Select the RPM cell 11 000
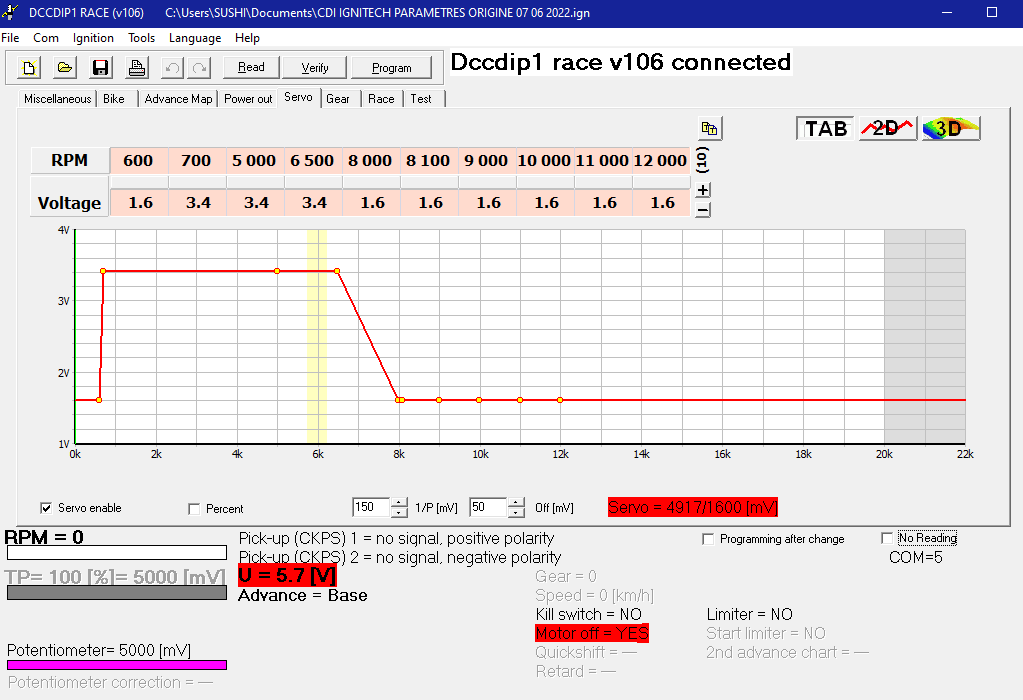The width and height of the screenshot is (1023, 700). [603, 160]
